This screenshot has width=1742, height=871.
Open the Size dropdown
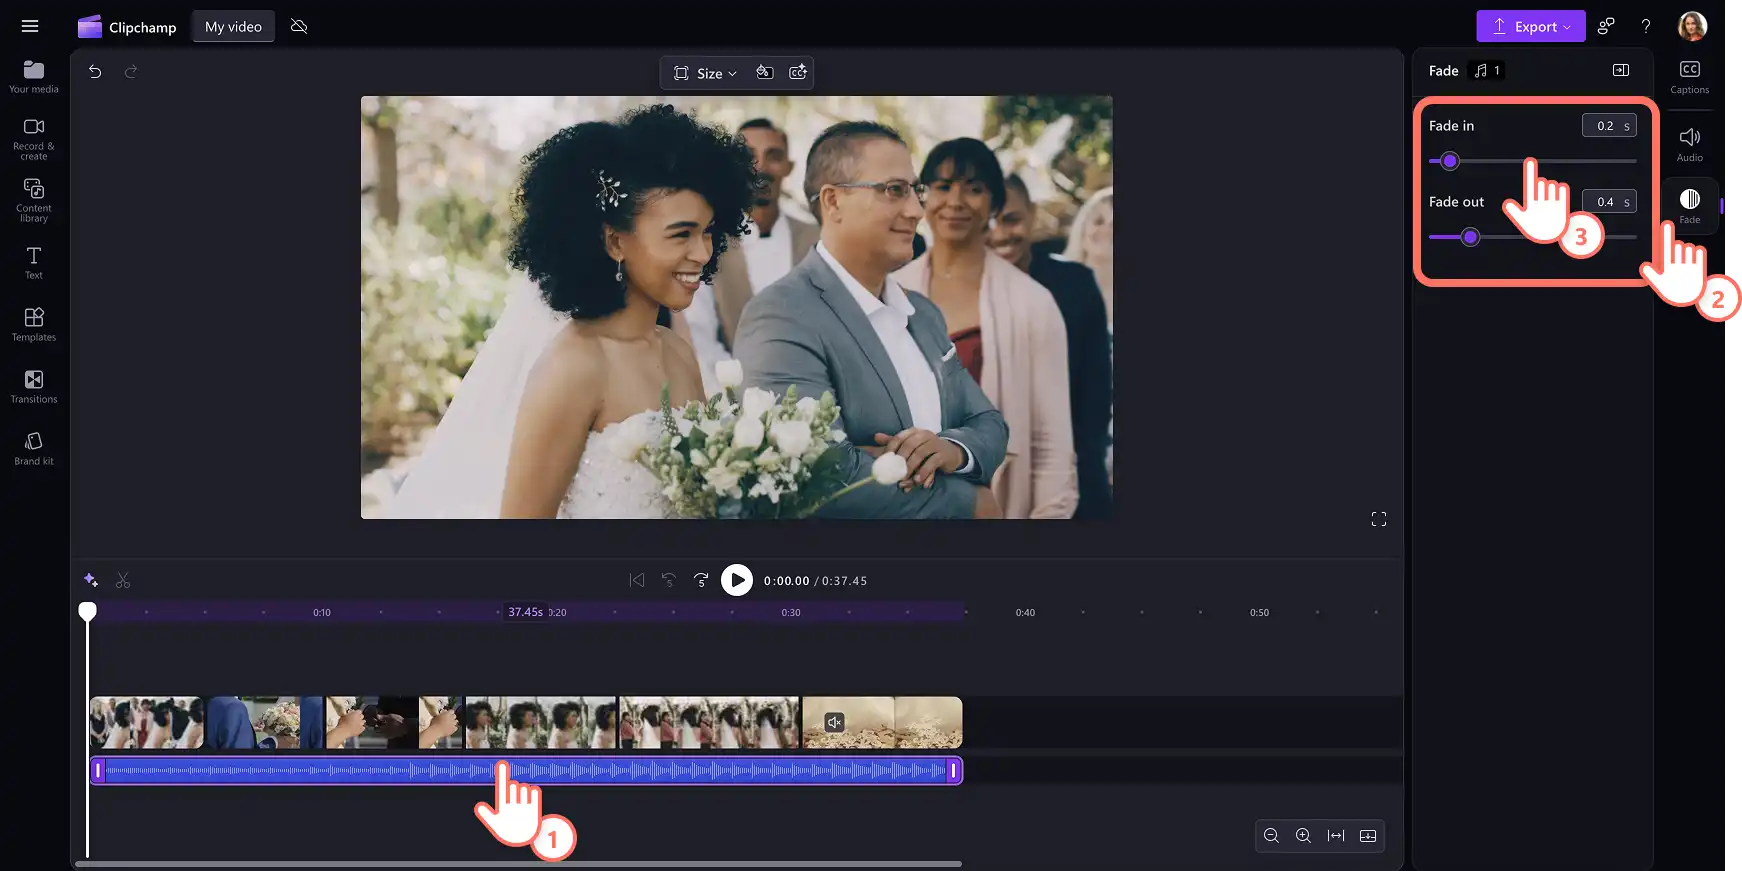(706, 73)
